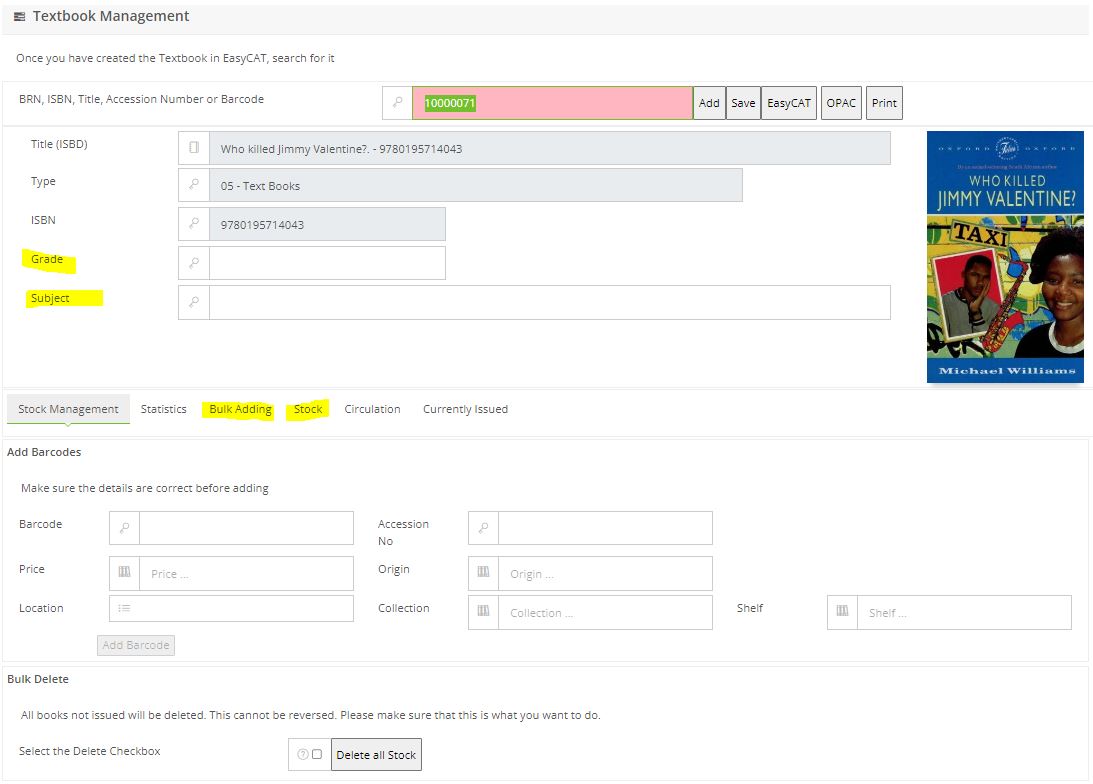Click the book icon beside the Title field
The height and width of the screenshot is (784, 1093).
(x=194, y=148)
